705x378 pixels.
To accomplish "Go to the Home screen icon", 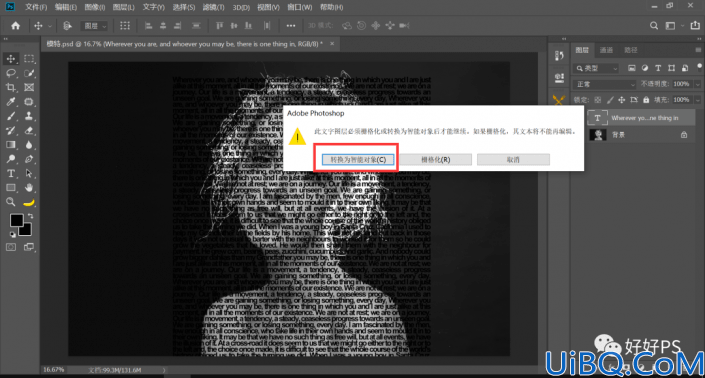I will coord(15,26).
